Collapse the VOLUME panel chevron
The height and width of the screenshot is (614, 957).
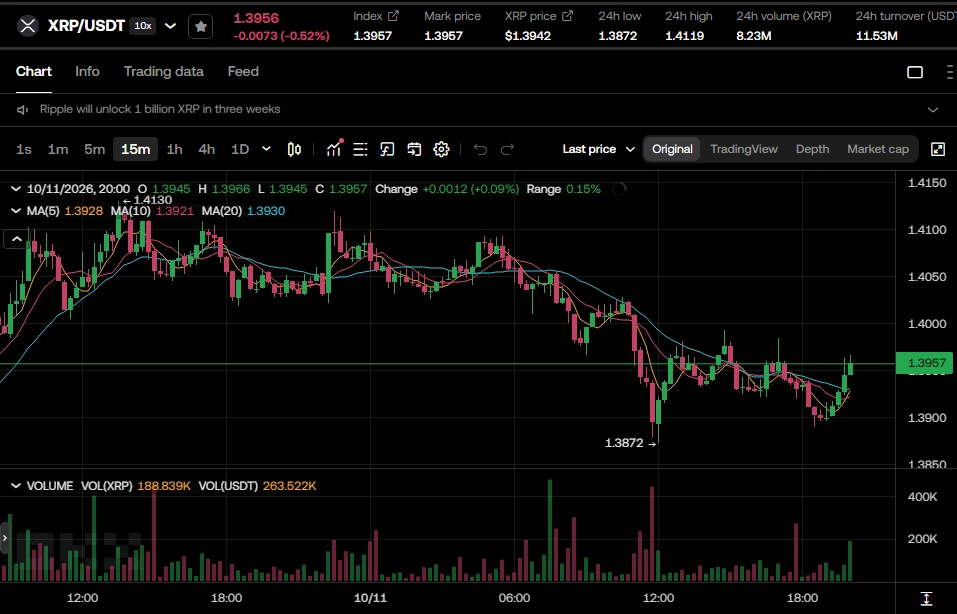click(x=16, y=486)
